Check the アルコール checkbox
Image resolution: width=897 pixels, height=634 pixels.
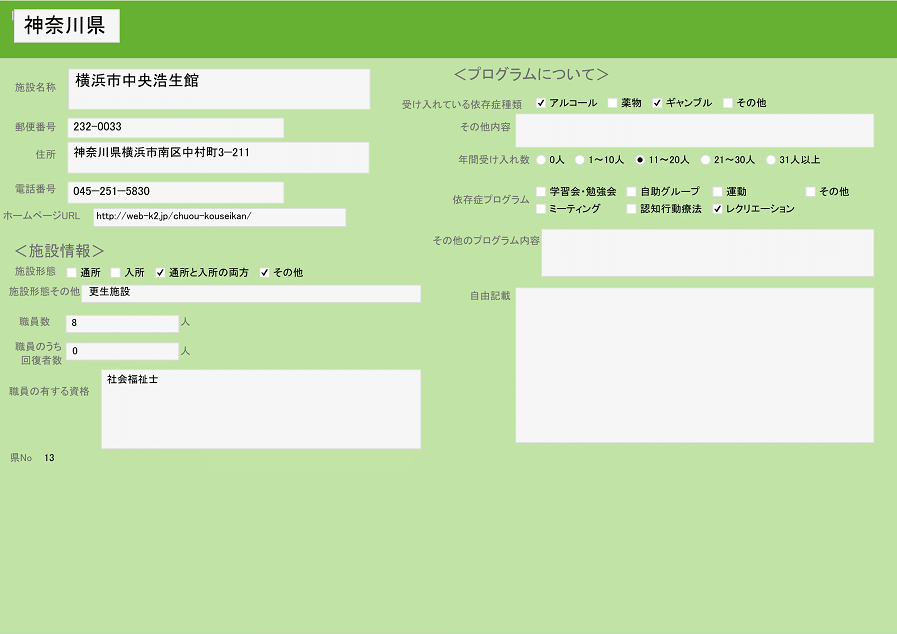click(x=541, y=103)
